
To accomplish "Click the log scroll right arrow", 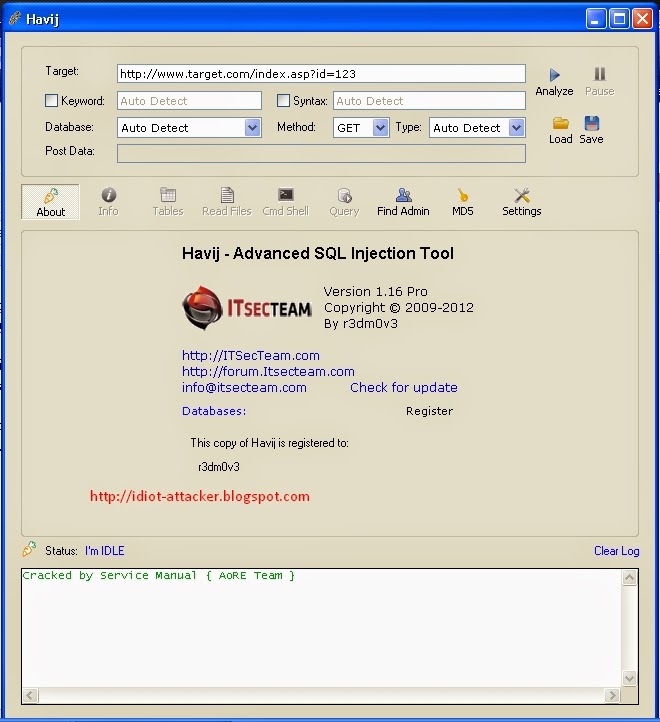I will point(612,695).
